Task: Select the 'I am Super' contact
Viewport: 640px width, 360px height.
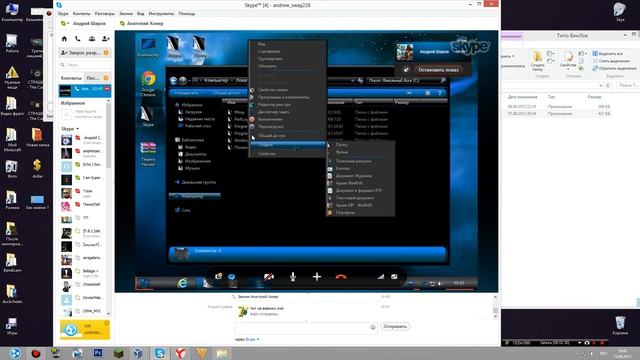Action: pyautogui.click(x=84, y=178)
